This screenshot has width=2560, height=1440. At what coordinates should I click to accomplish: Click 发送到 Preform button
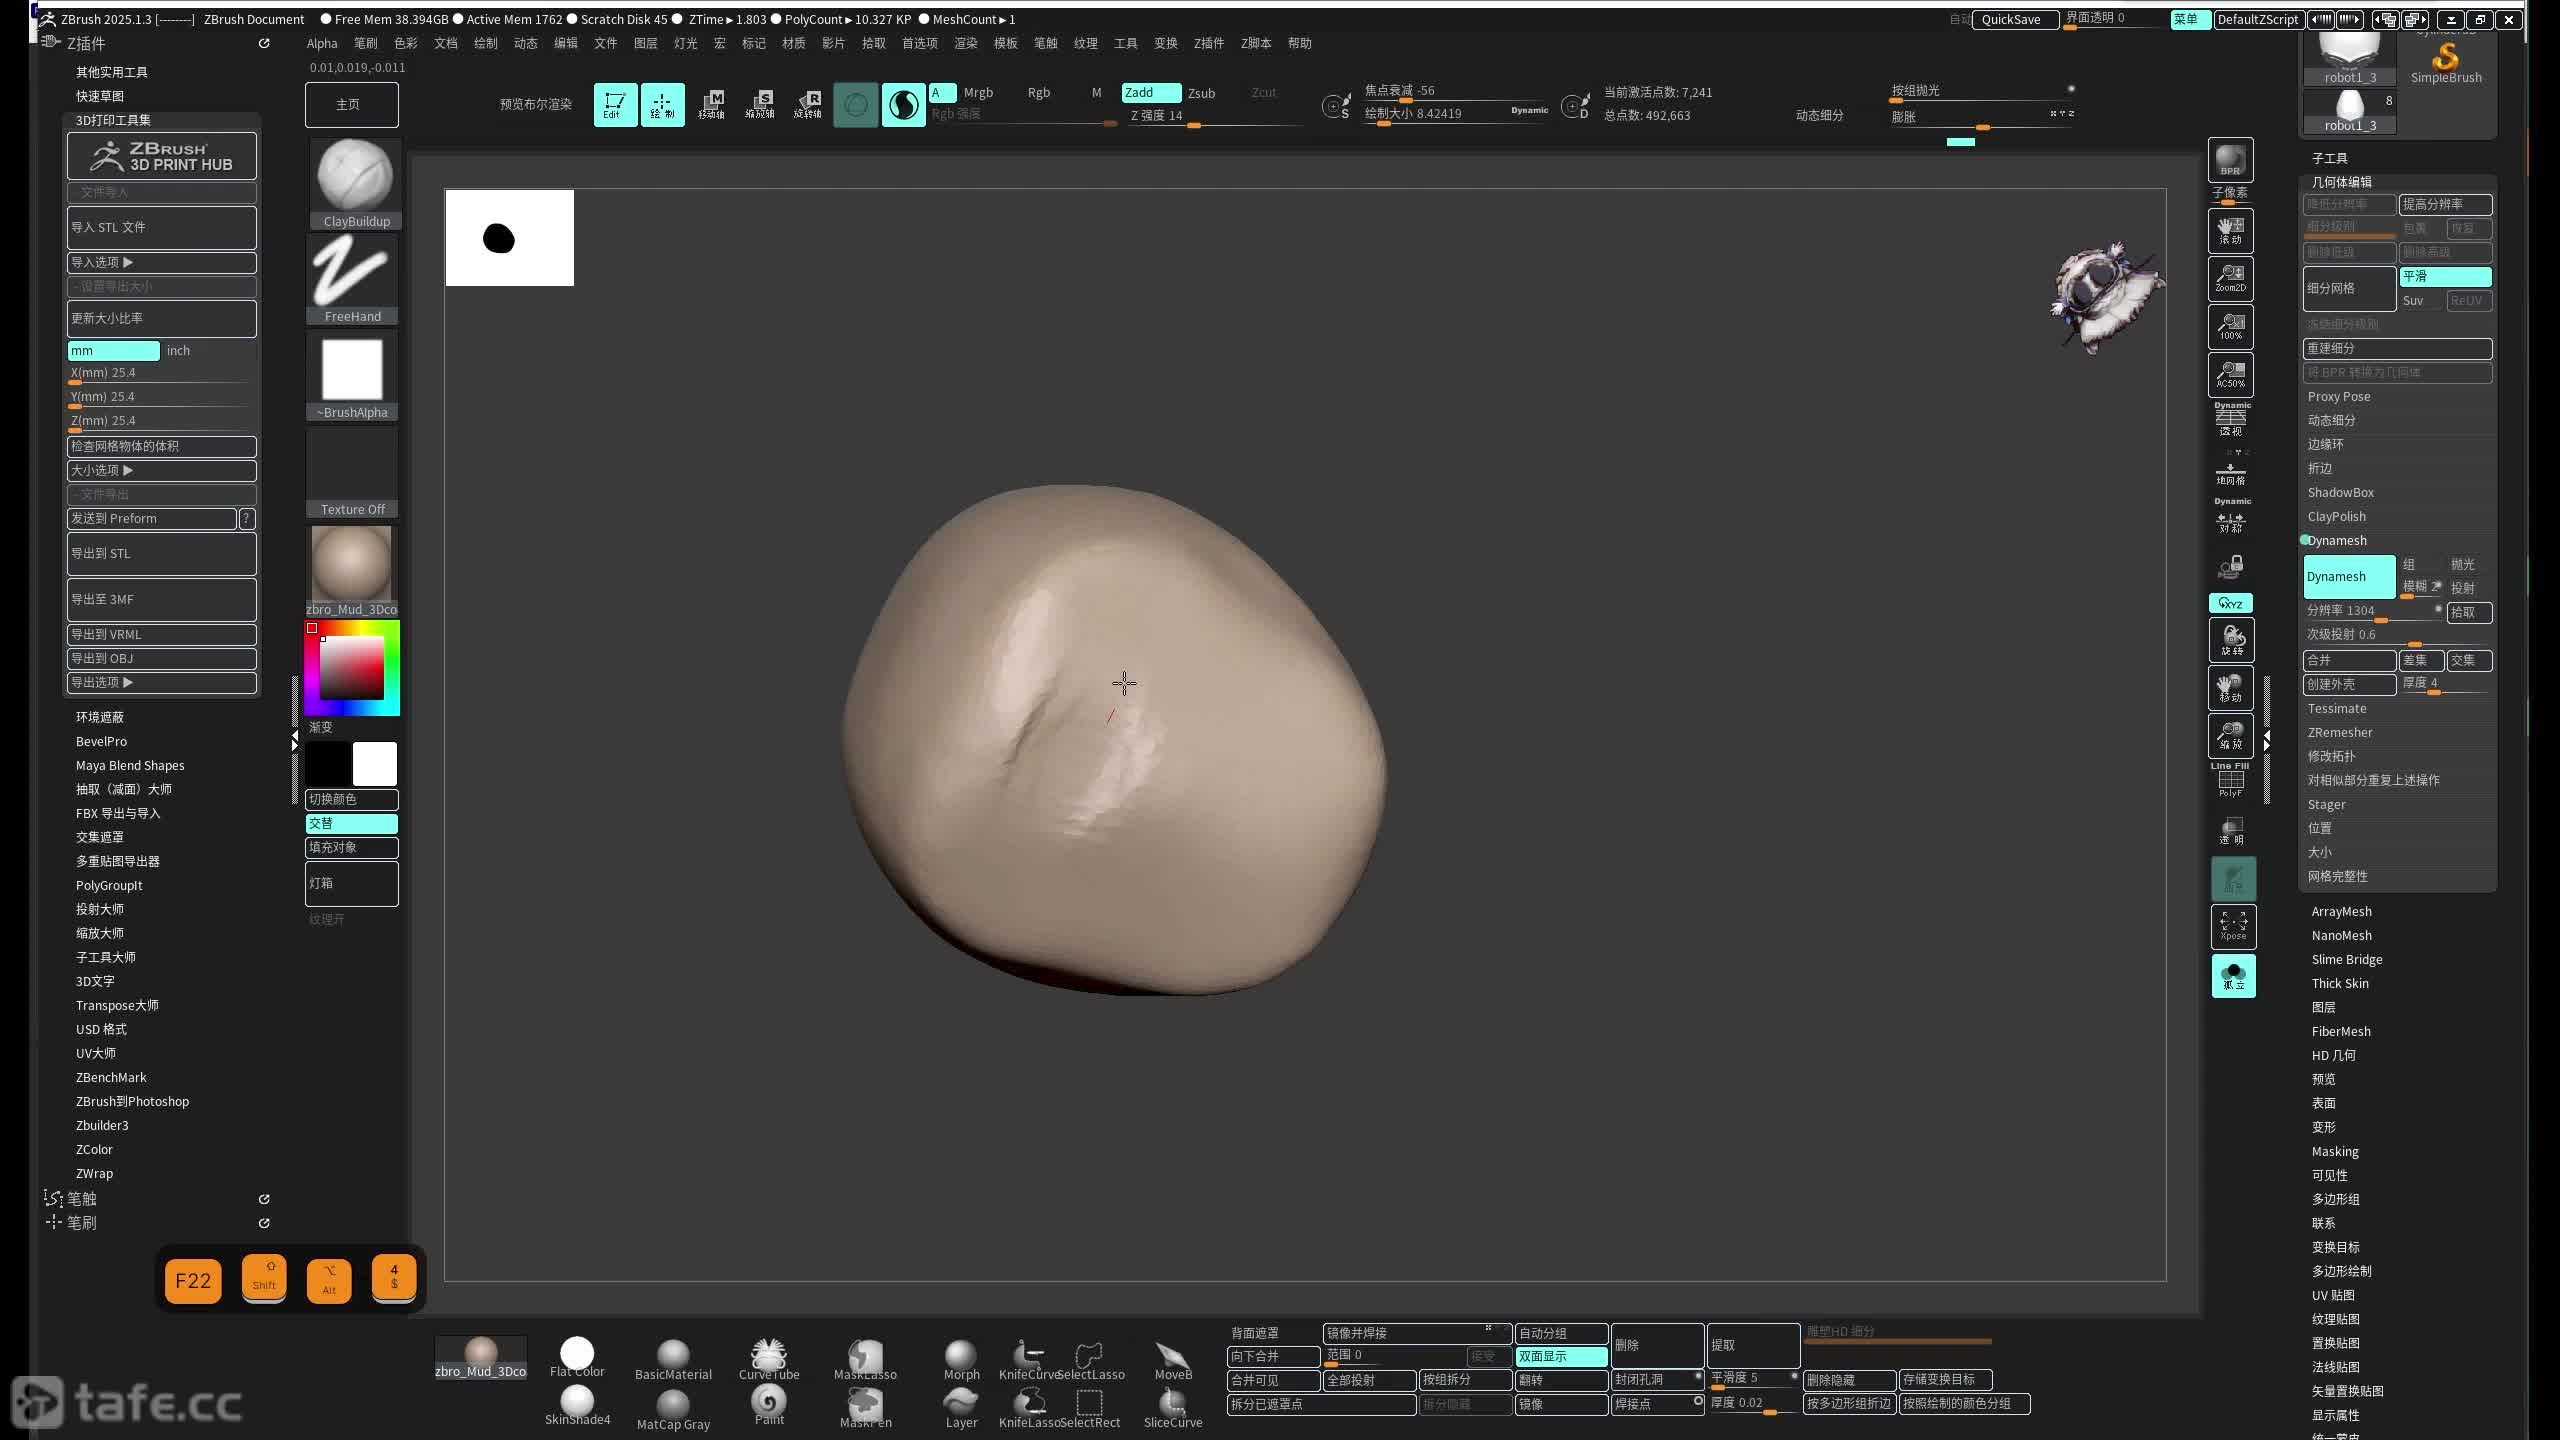tap(152, 518)
